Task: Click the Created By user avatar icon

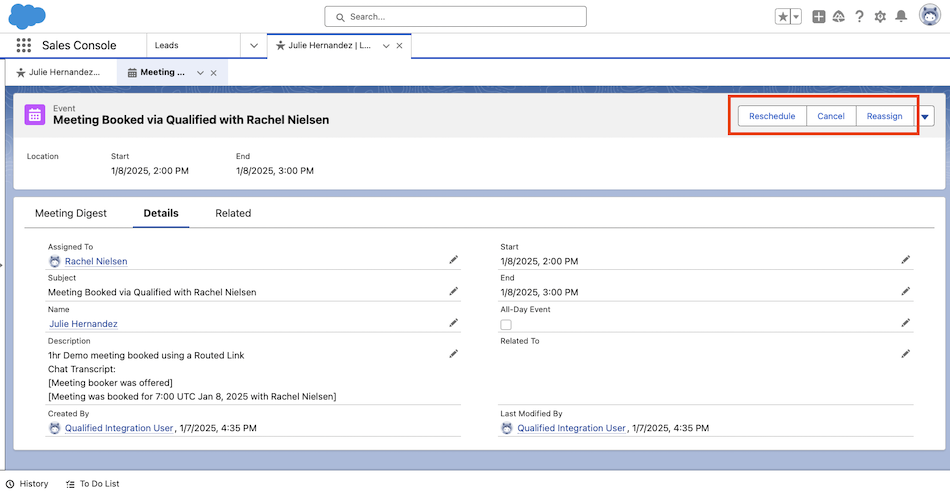Action: click(x=55, y=428)
